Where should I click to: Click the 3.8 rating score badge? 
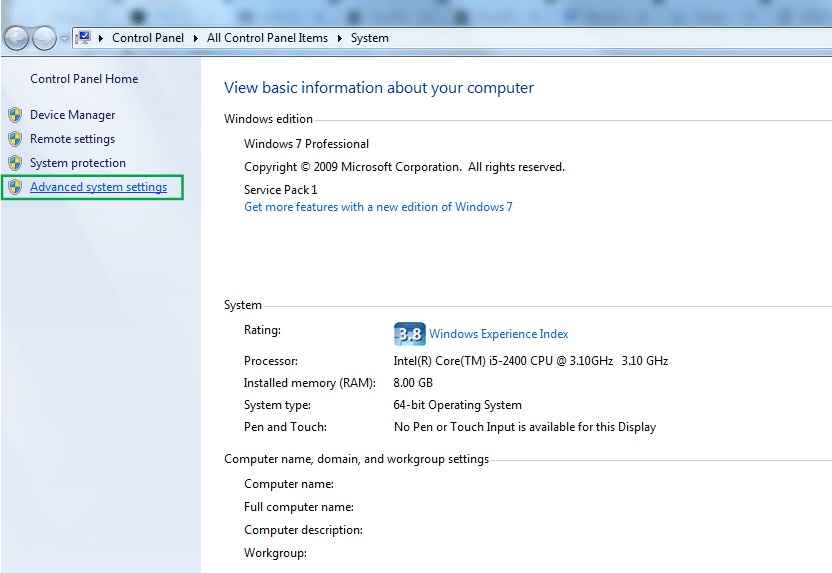(409, 334)
